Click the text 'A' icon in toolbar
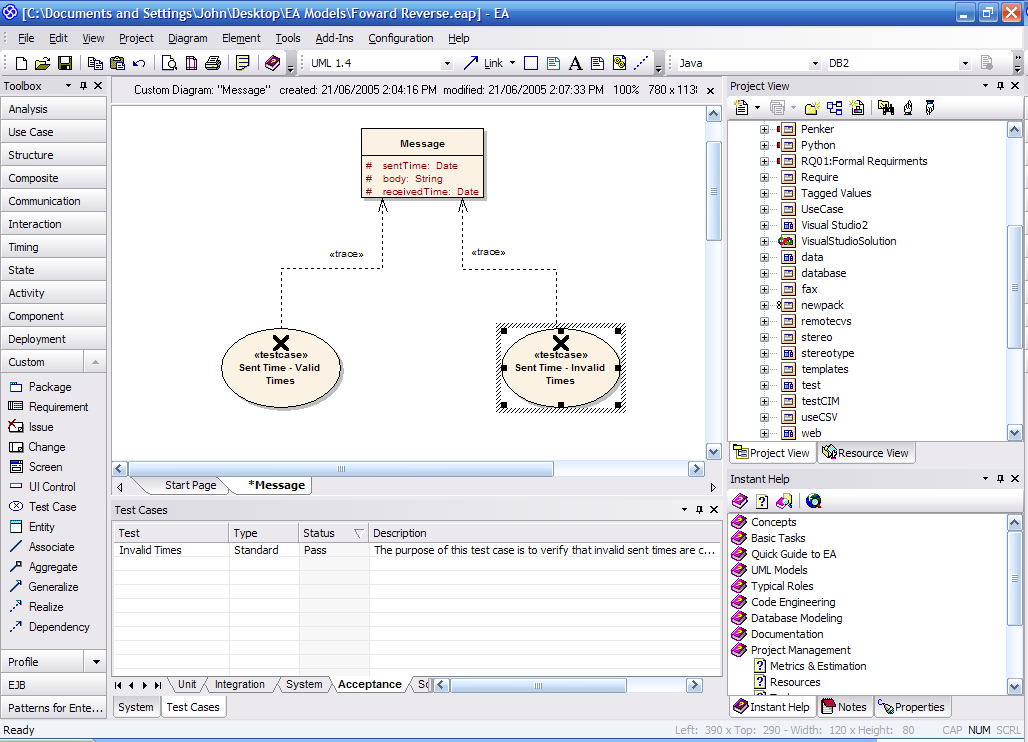This screenshot has width=1028, height=742. (575, 63)
